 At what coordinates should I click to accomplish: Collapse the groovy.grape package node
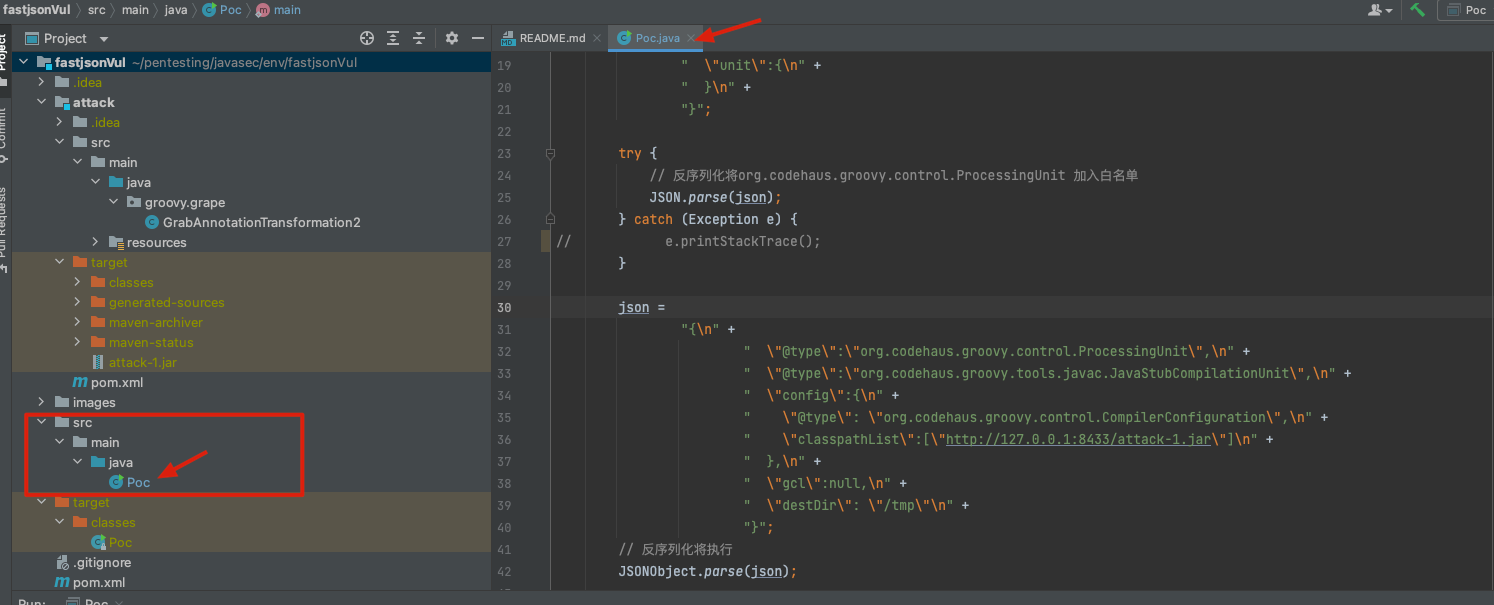113,202
